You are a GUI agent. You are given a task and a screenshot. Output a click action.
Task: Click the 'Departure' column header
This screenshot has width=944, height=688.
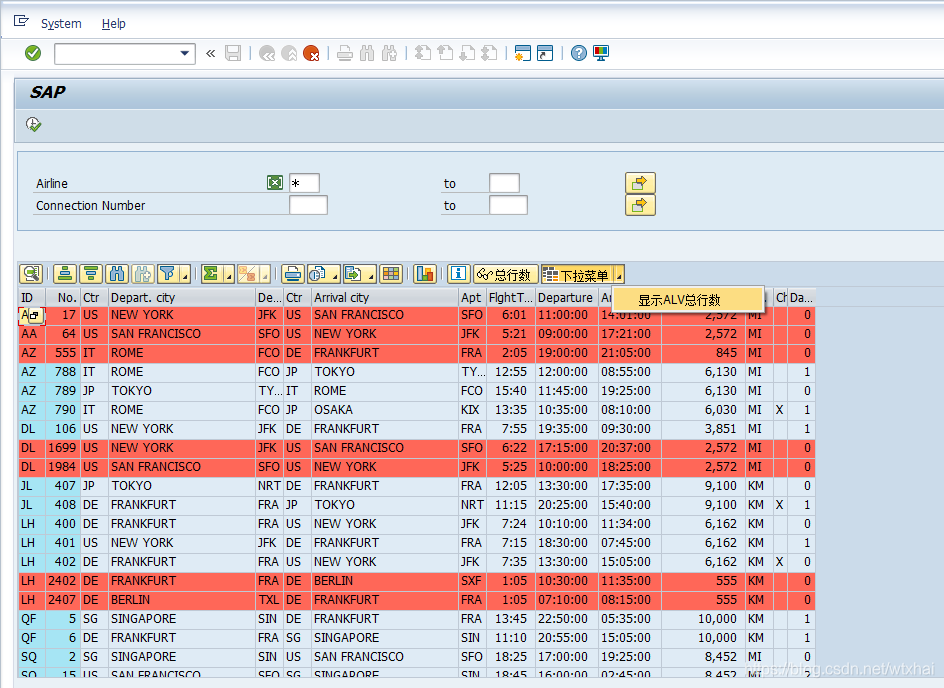(x=567, y=297)
